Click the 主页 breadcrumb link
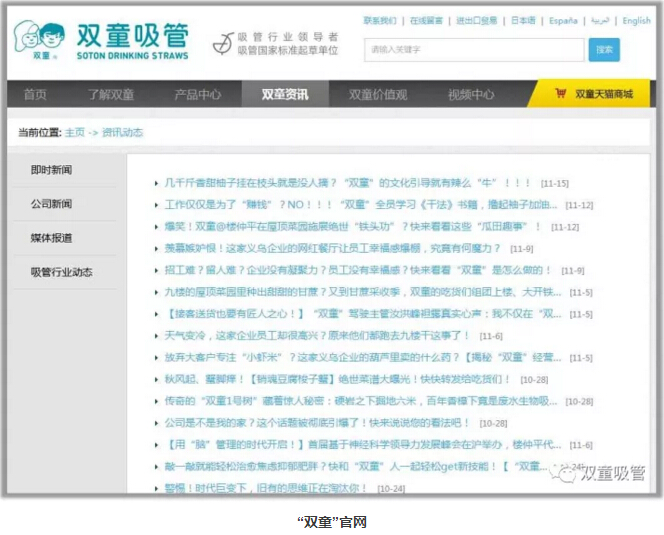664x535 pixels. click(x=75, y=132)
